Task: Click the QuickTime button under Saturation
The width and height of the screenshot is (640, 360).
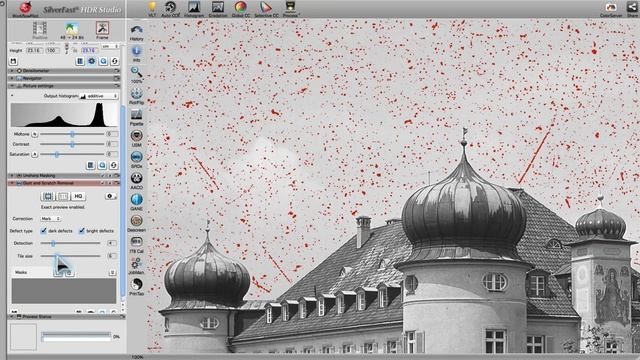Action: pos(102,165)
